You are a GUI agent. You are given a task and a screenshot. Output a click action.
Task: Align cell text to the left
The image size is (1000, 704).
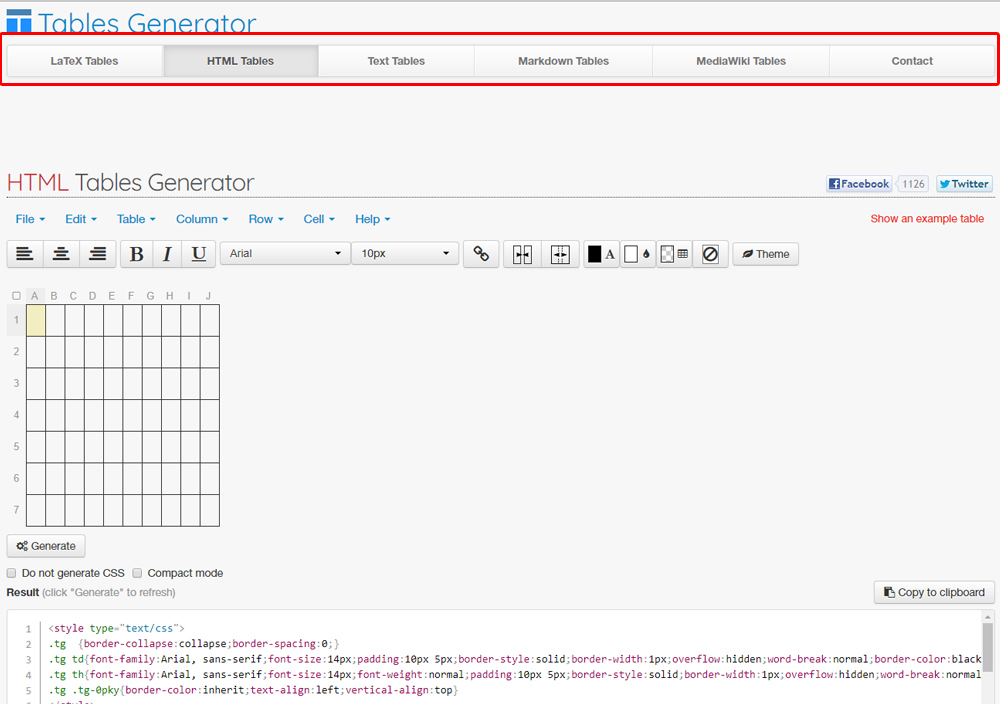pyautogui.click(x=25, y=254)
